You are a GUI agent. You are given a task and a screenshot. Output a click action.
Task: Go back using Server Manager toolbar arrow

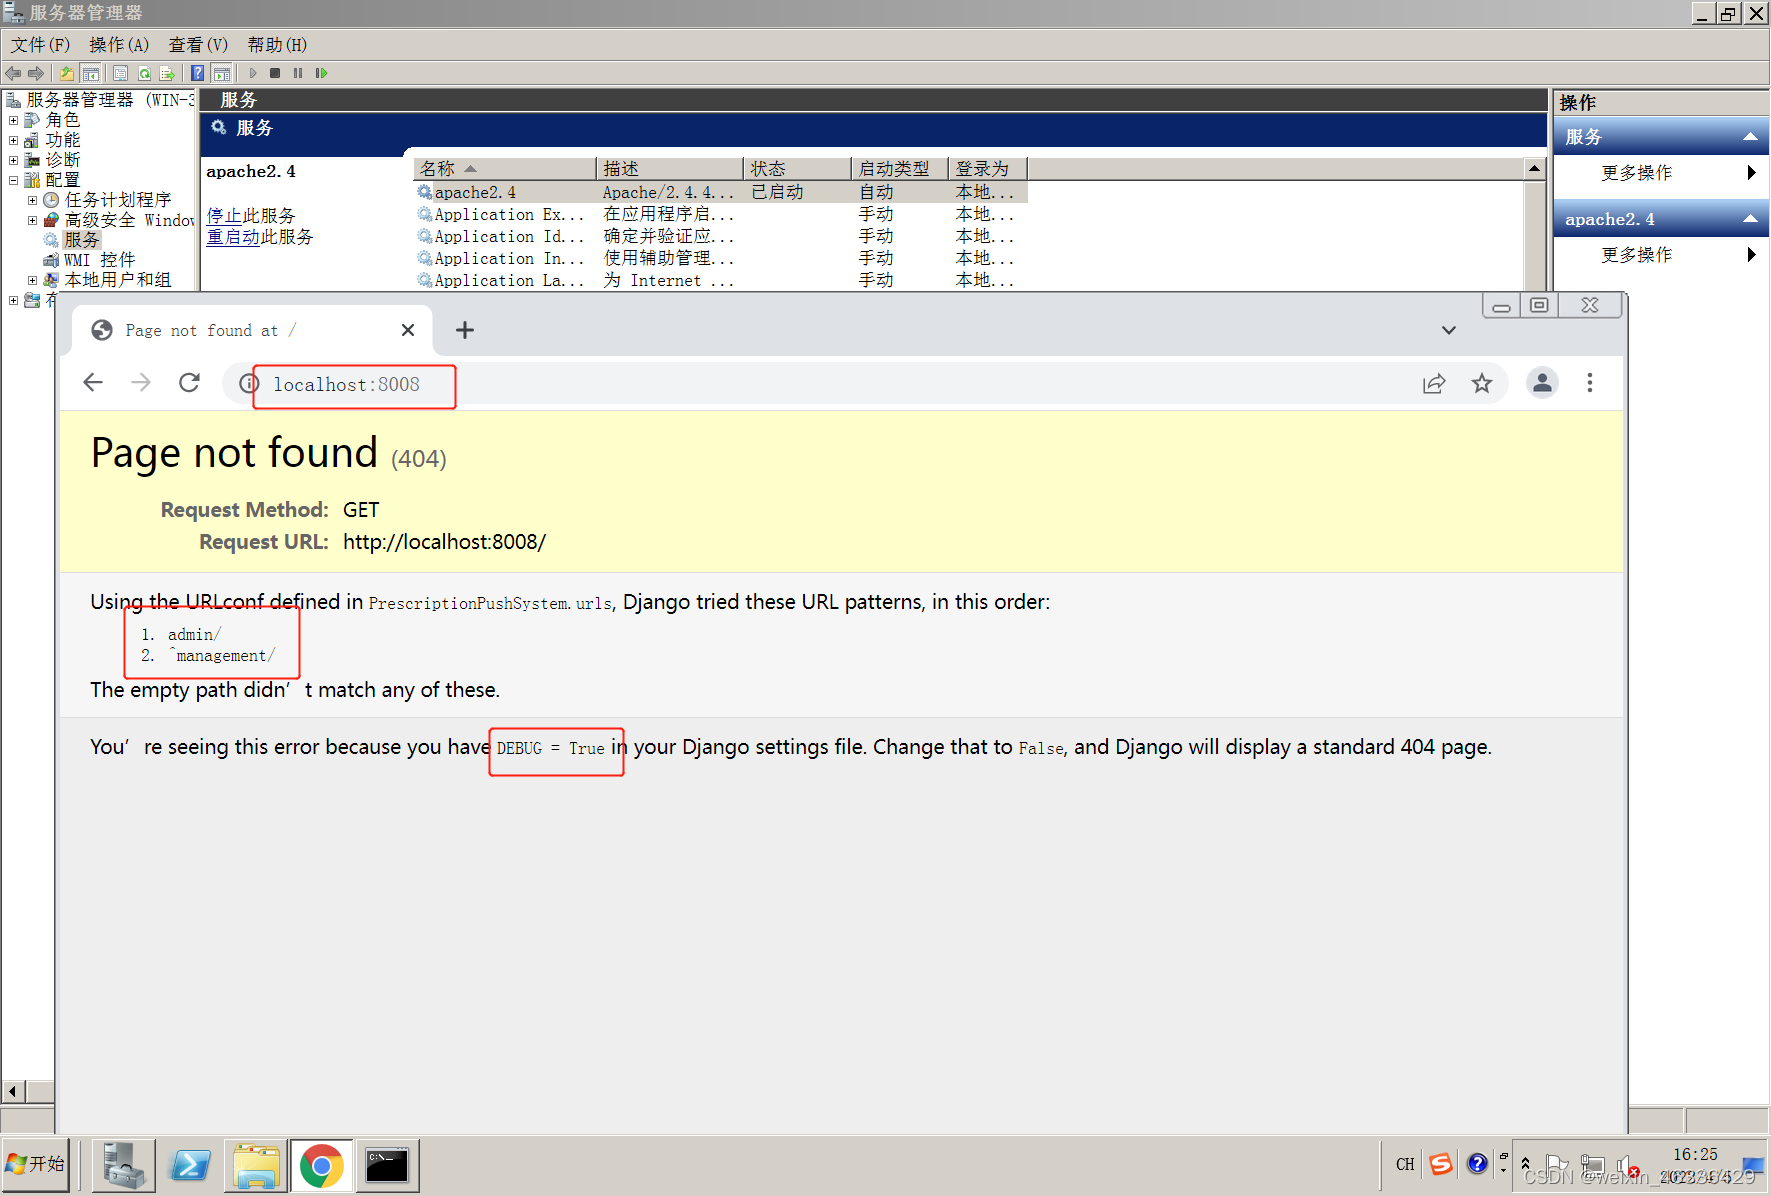(13, 73)
